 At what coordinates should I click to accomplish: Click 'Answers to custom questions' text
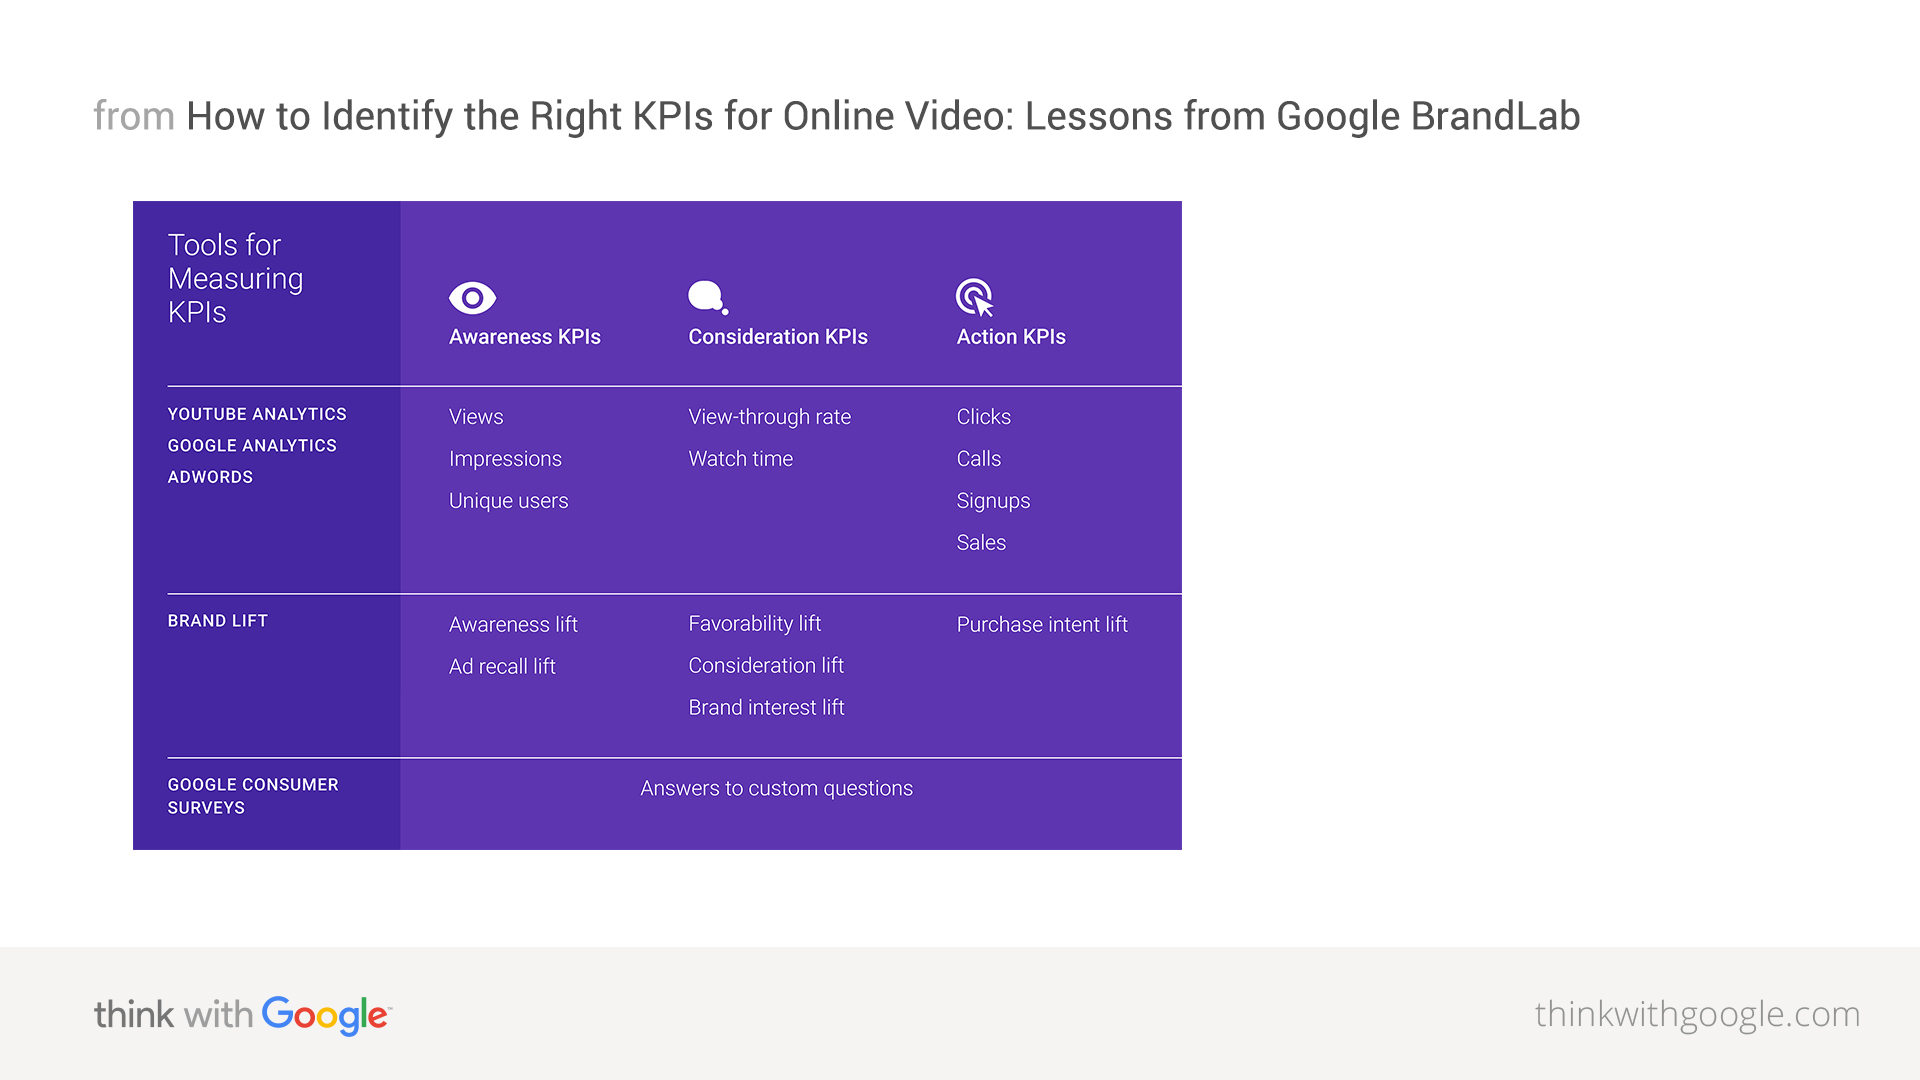(777, 789)
